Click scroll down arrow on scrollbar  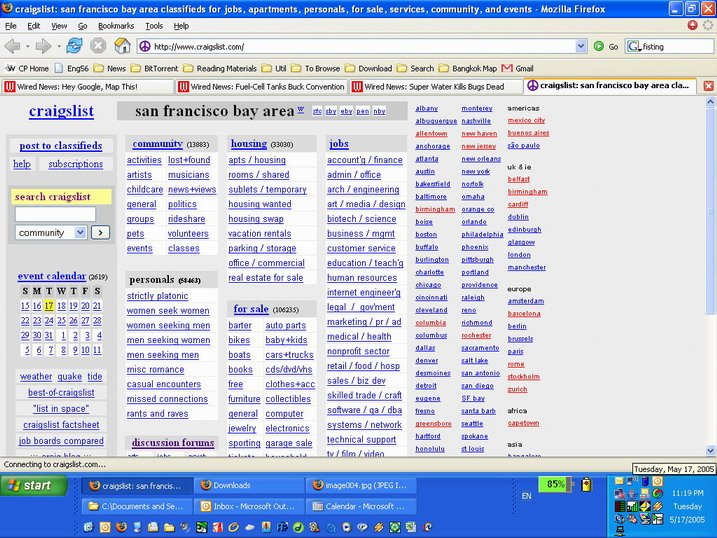pyautogui.click(x=710, y=450)
